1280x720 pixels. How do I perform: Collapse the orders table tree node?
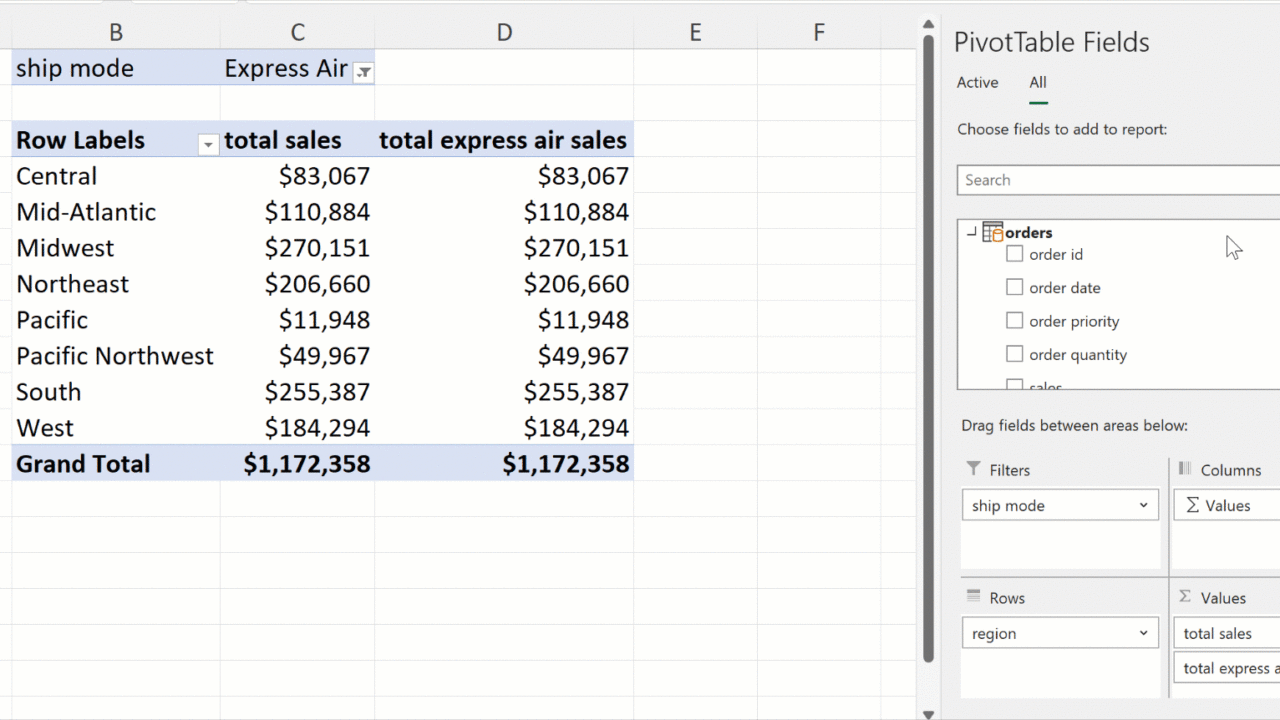971,232
